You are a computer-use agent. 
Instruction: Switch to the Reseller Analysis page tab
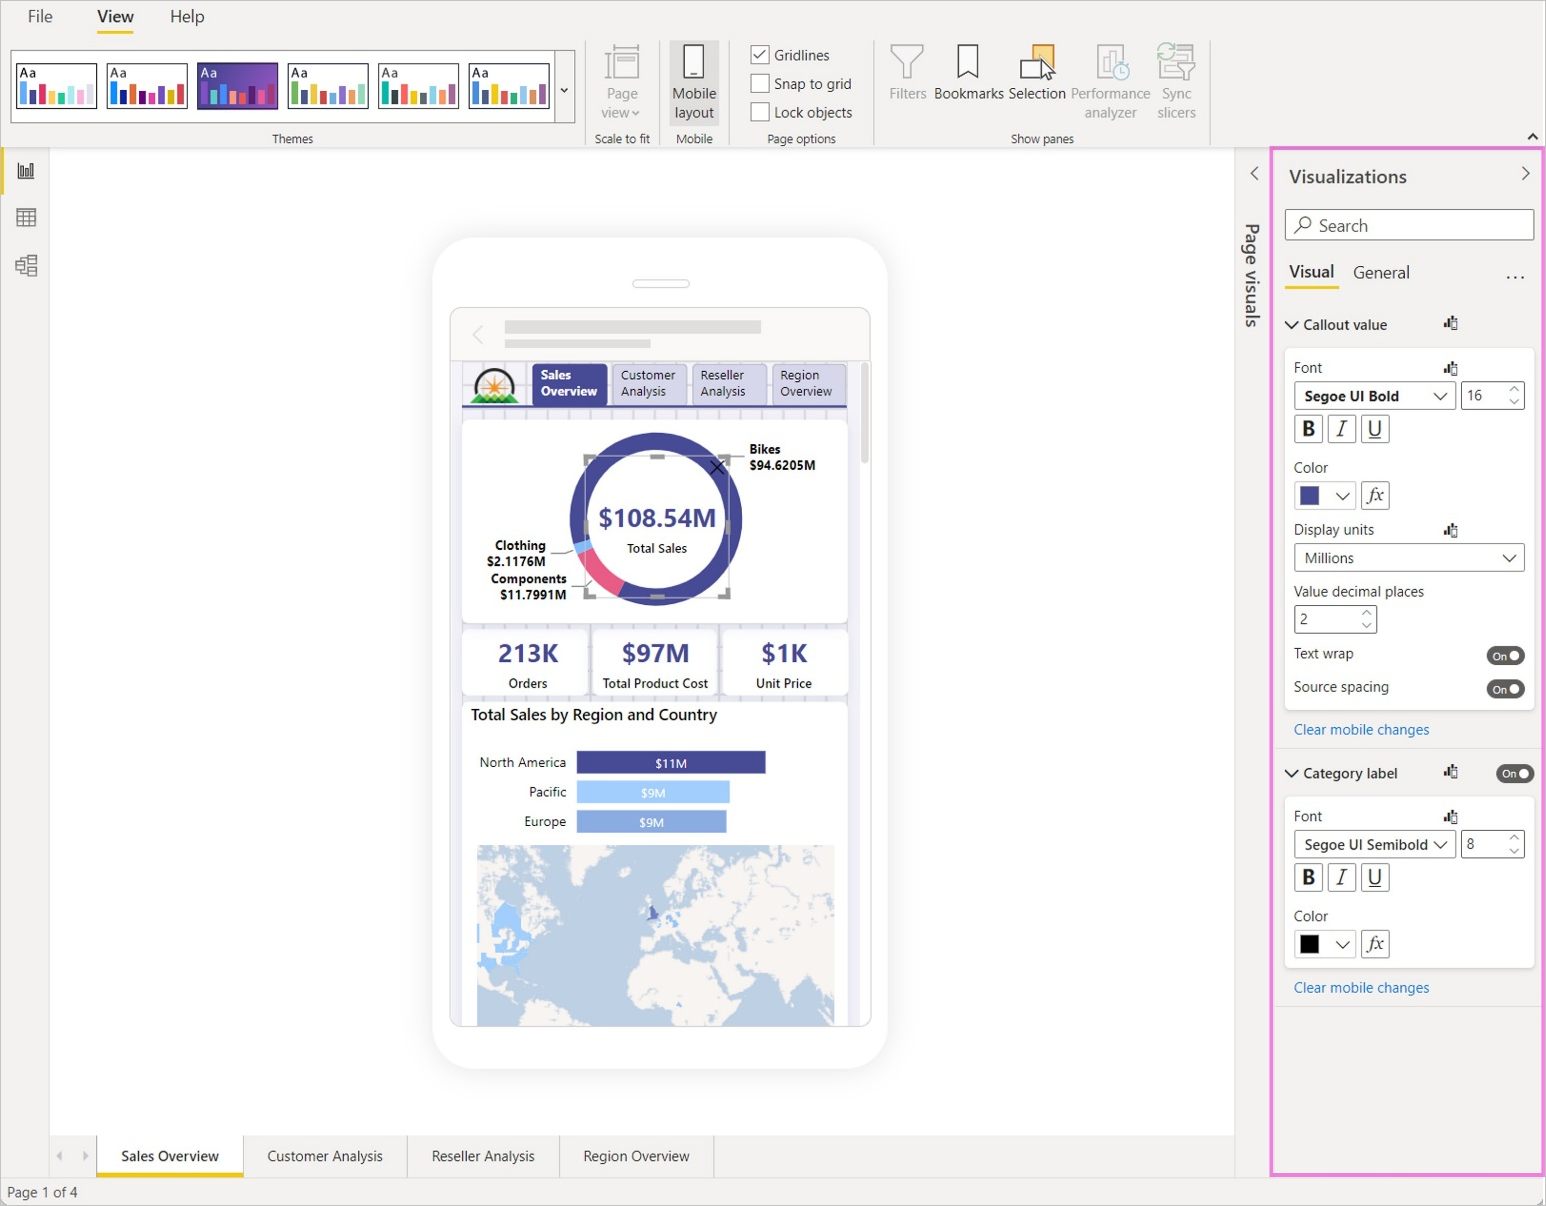pyautogui.click(x=483, y=1156)
